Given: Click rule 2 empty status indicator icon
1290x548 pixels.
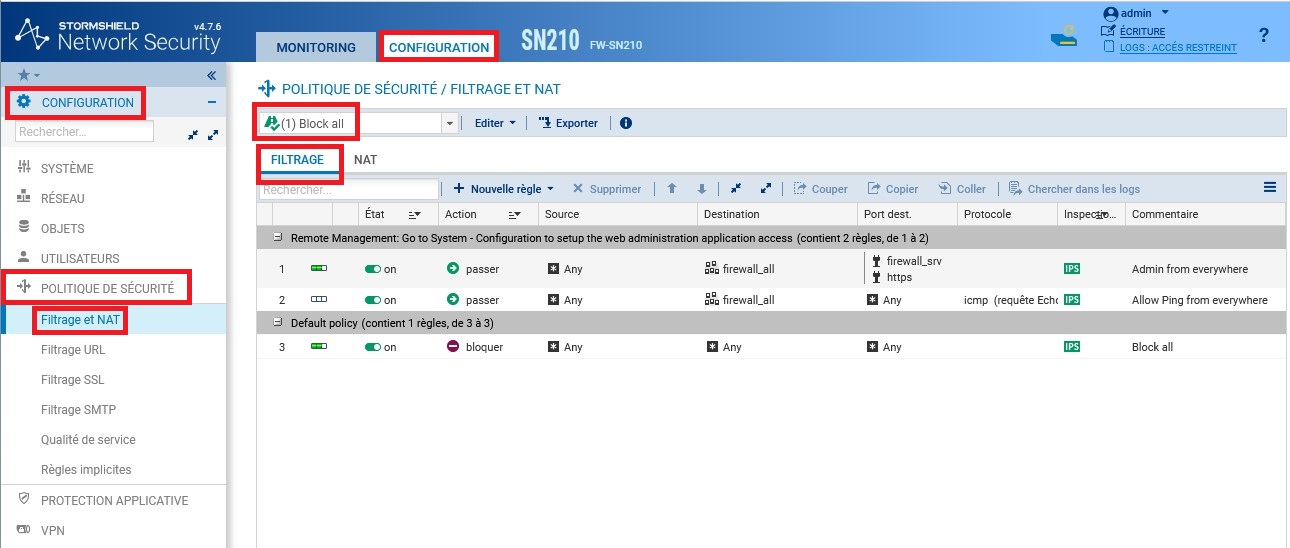Looking at the screenshot, I should click(319, 300).
